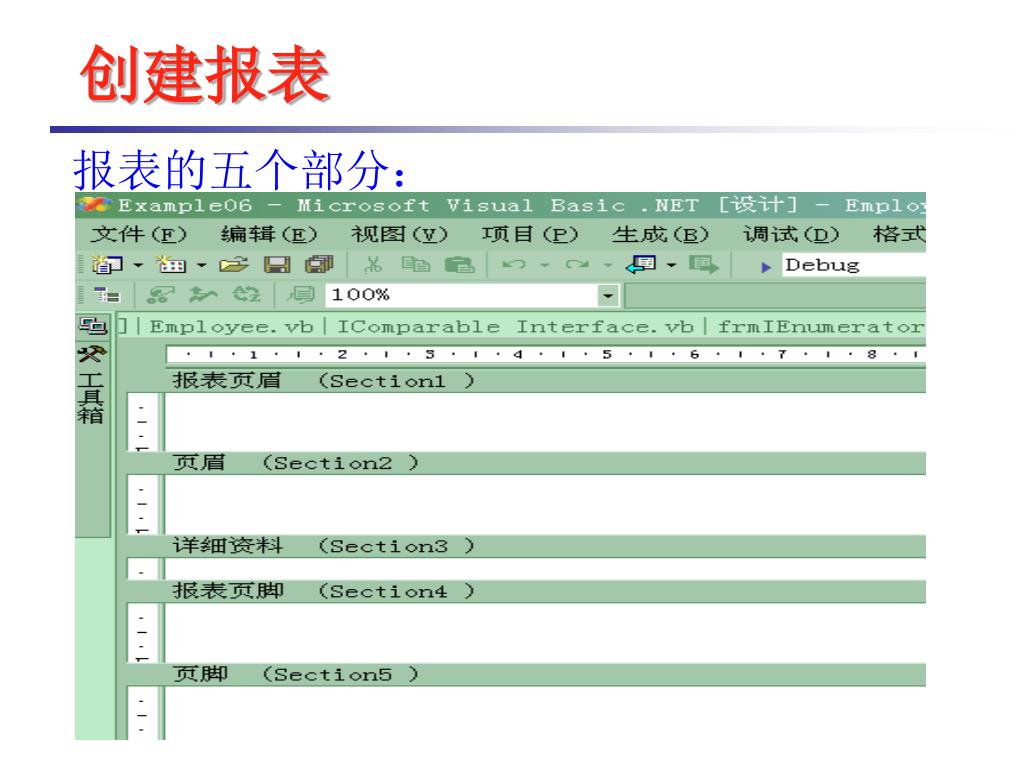Image resolution: width=1024 pixels, height=768 pixels.
Task: Click the Cut scissors icon
Action: tap(373, 264)
